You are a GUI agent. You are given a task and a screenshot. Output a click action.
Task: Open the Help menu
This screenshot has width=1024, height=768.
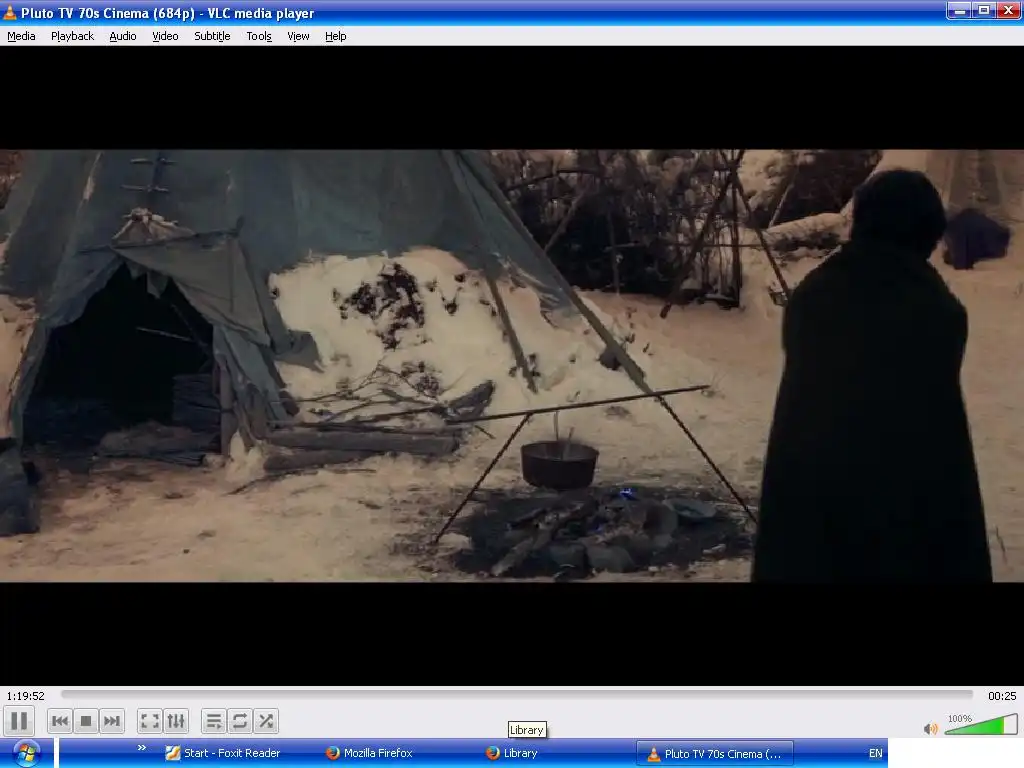(336, 36)
